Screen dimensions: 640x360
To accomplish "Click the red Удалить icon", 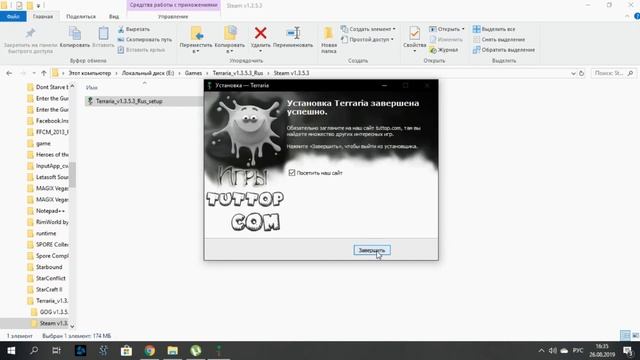I will point(260,33).
